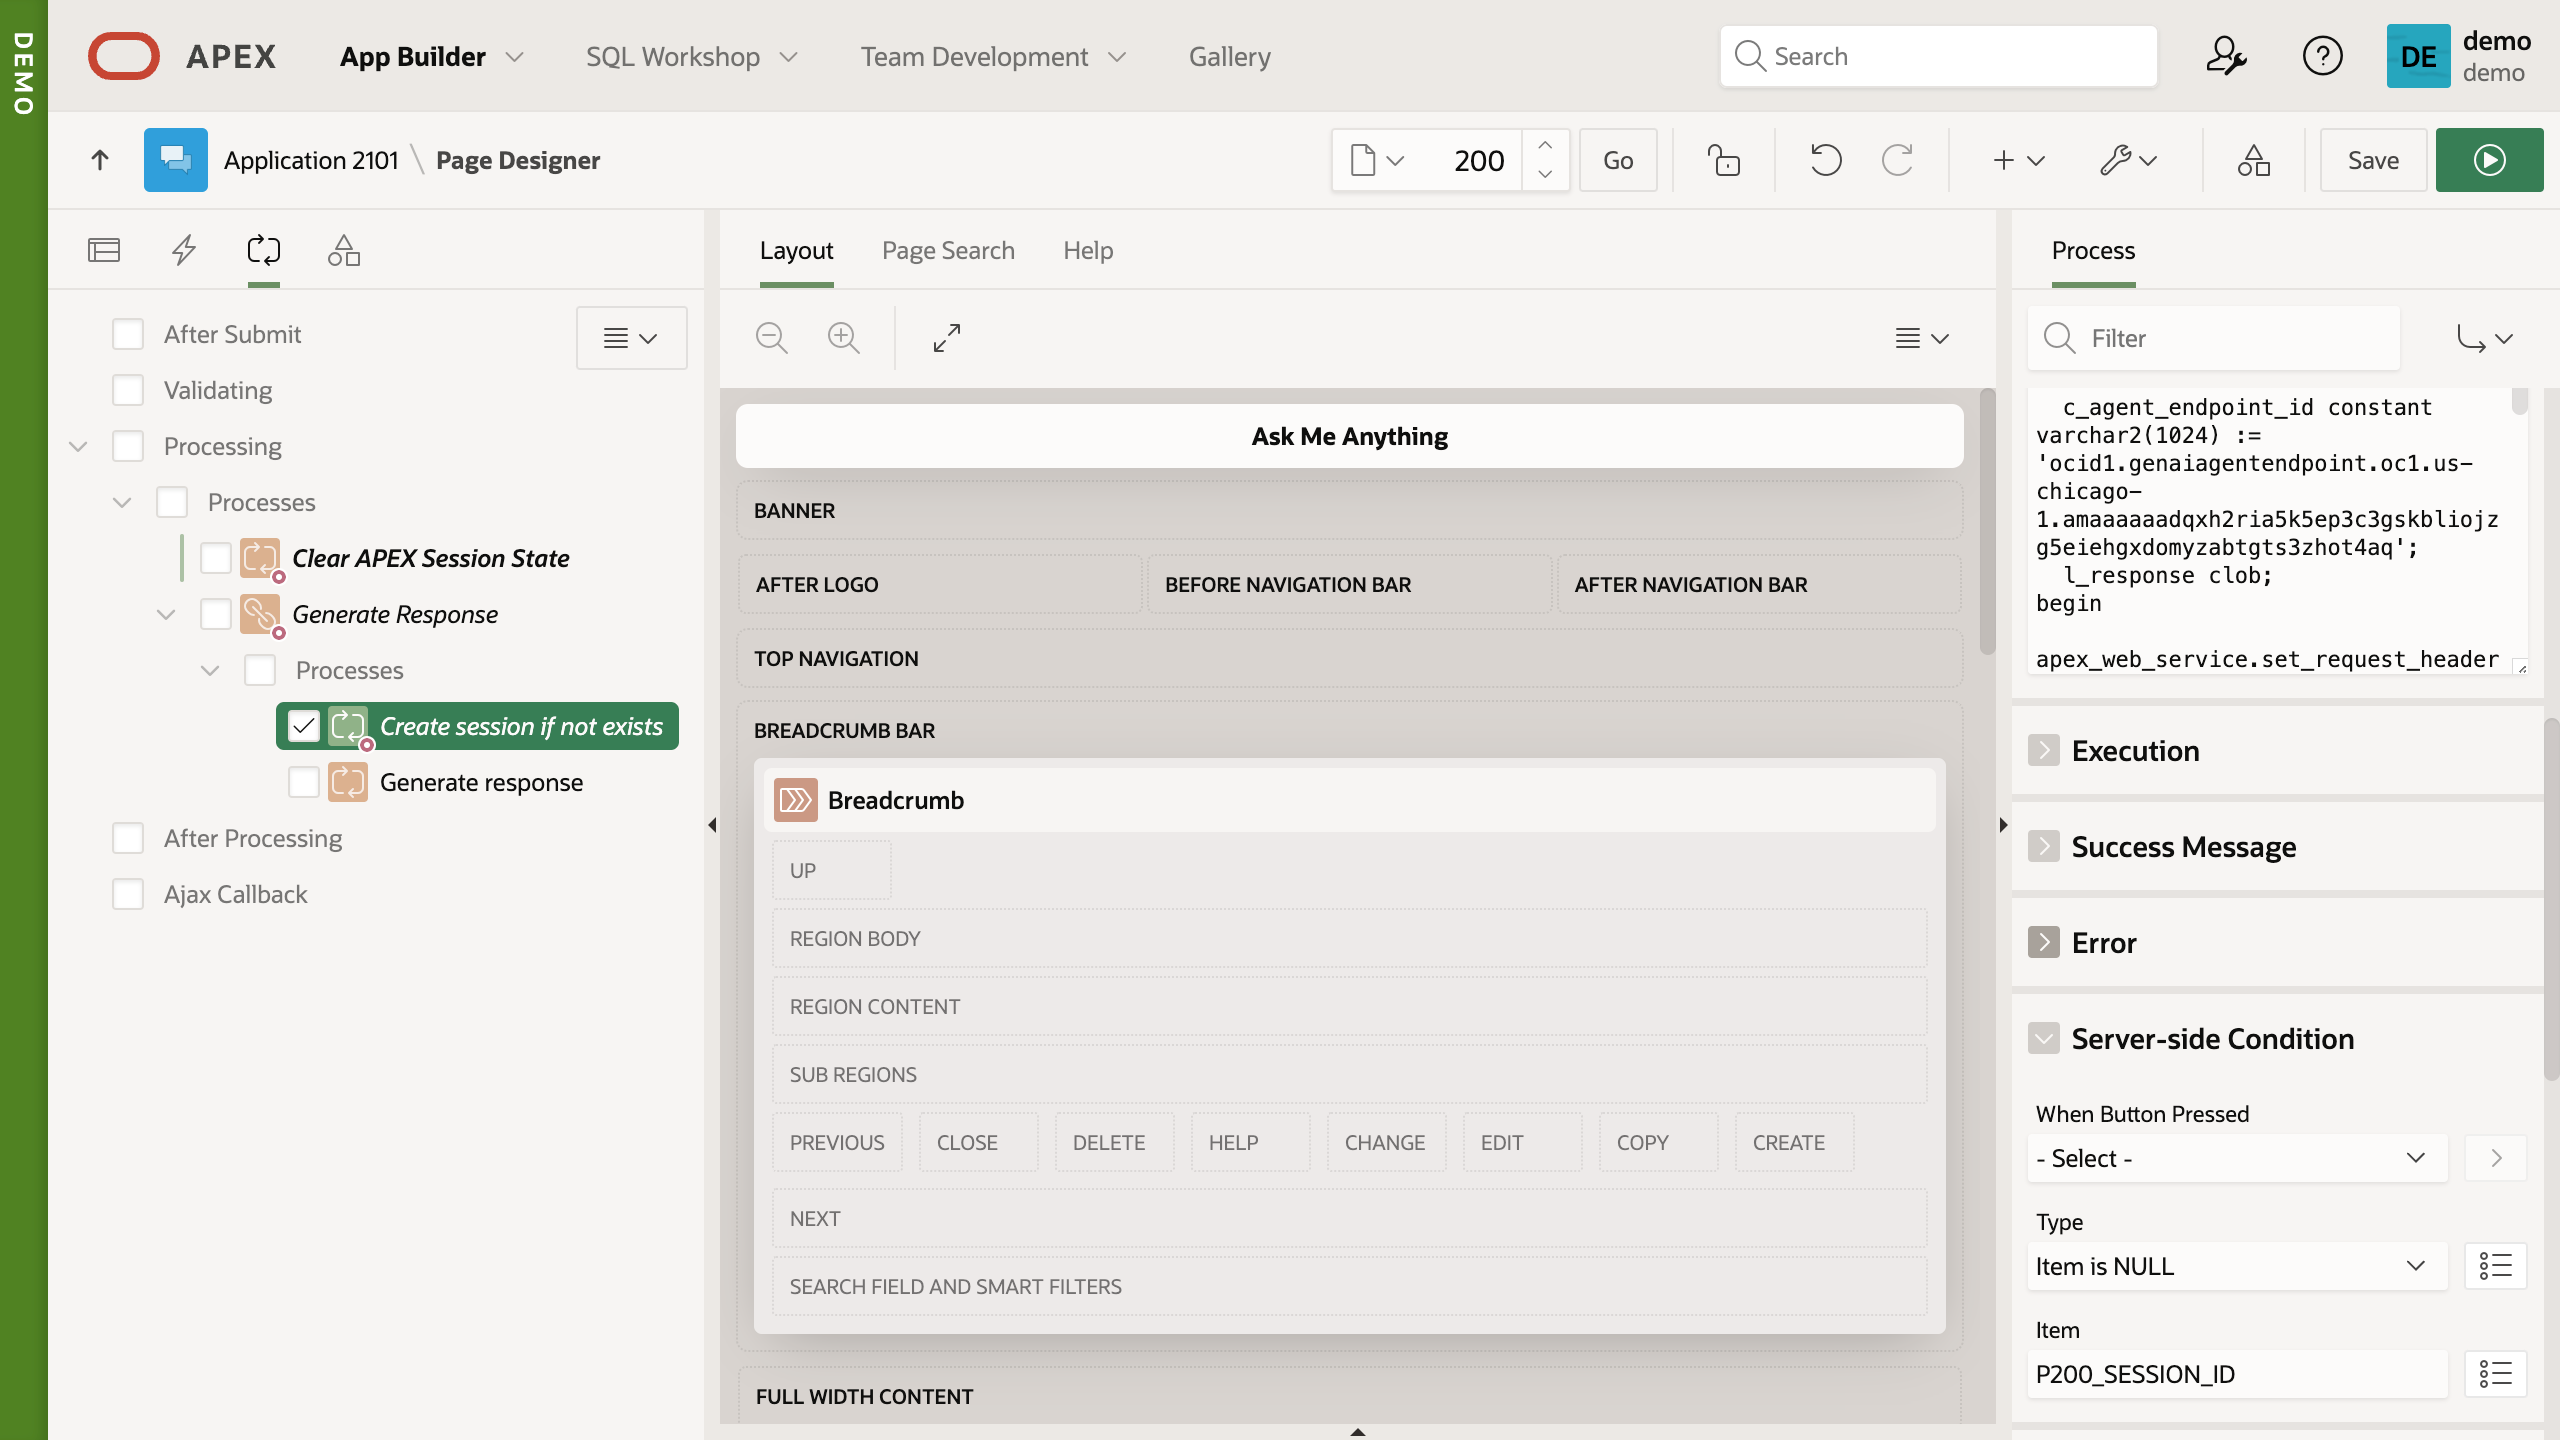Open the layout options menu dropdown
This screenshot has height=1440, width=2560.
1922,338
